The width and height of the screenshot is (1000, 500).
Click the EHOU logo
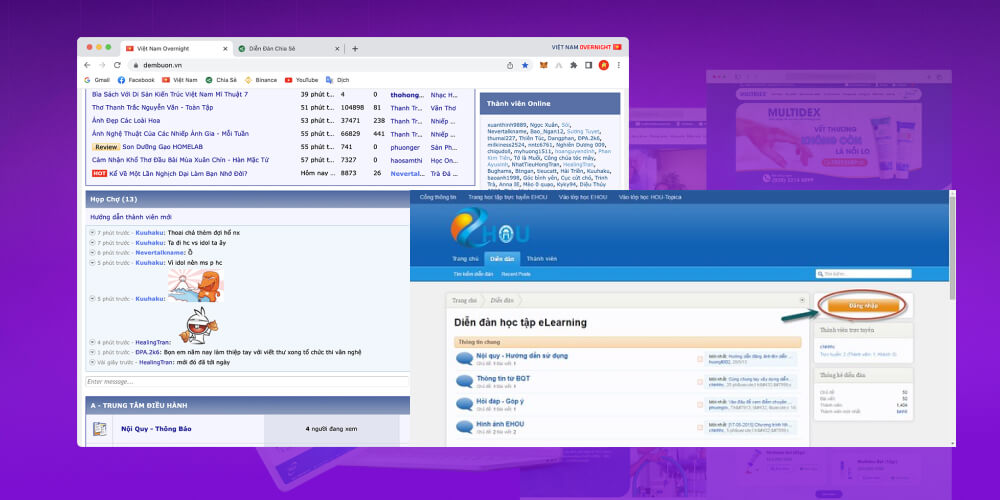489,228
